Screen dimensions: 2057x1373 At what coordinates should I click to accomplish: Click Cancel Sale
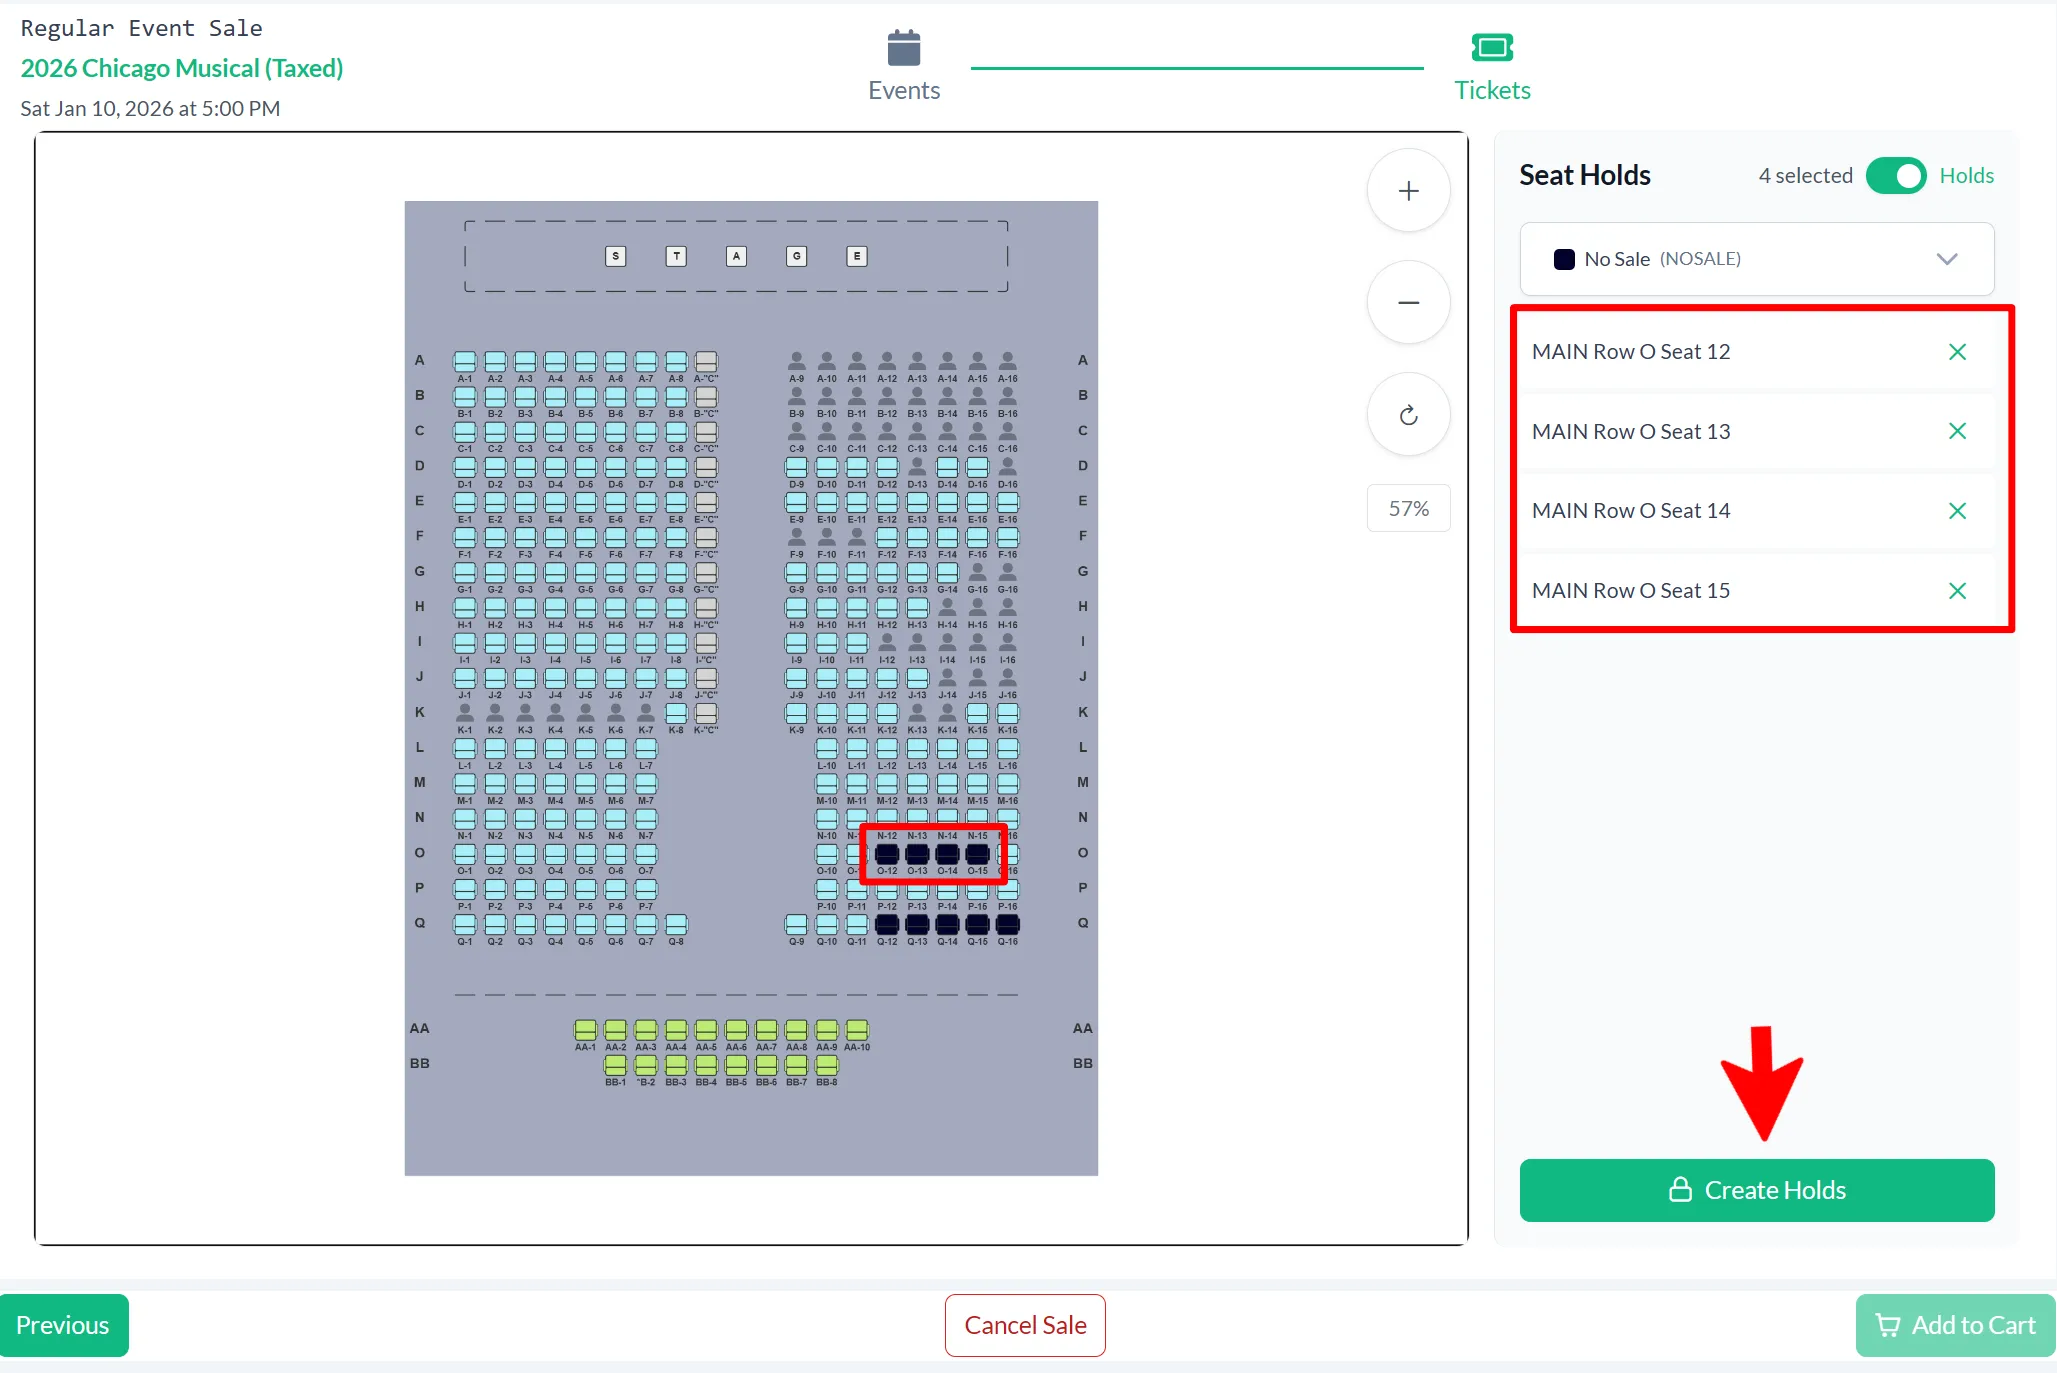point(1025,1325)
